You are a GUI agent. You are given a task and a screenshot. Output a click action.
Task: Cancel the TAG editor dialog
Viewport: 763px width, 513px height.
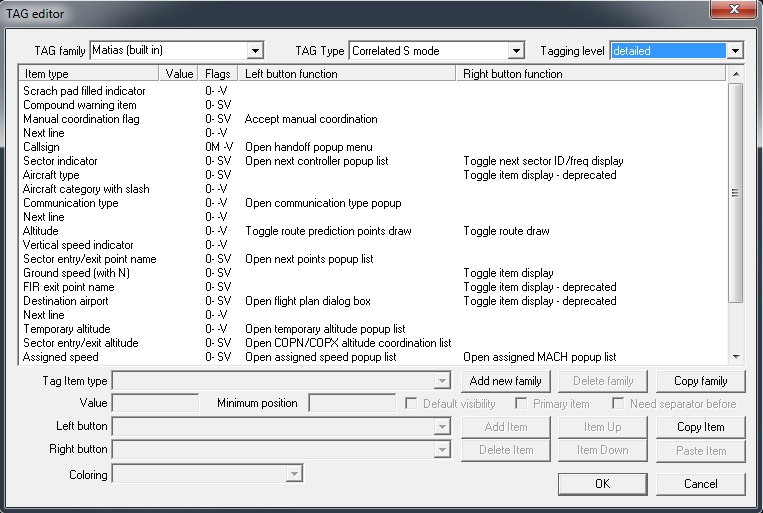(700, 484)
